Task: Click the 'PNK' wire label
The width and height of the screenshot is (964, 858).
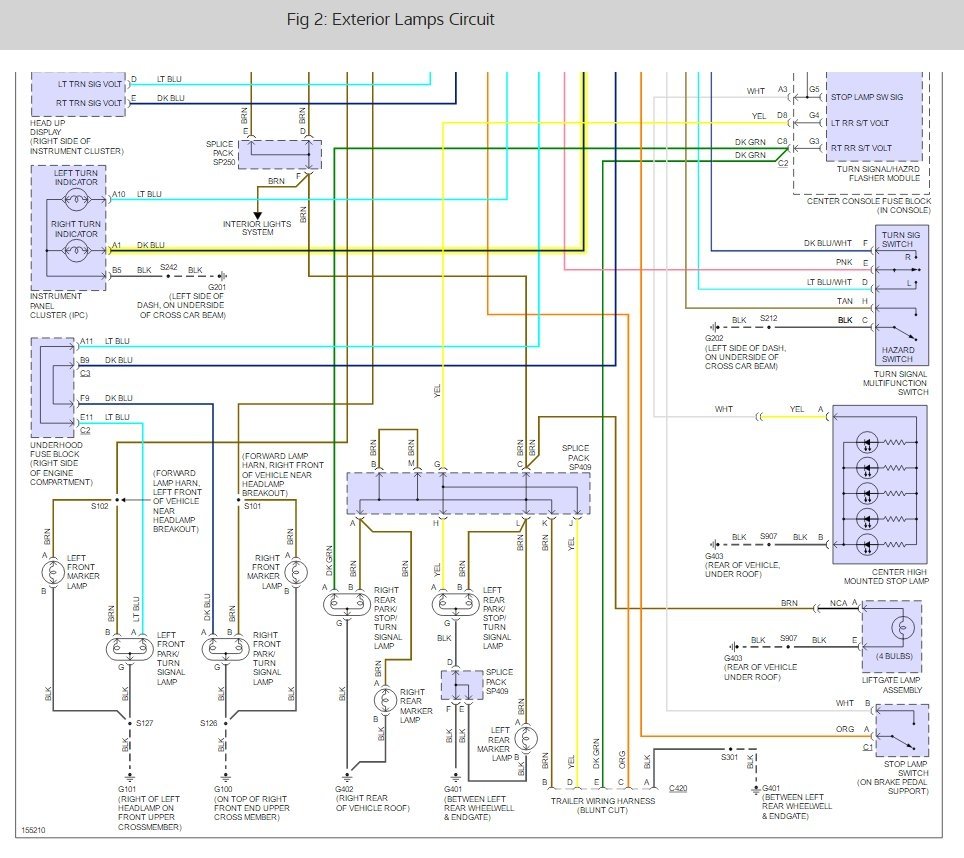Action: click(844, 262)
